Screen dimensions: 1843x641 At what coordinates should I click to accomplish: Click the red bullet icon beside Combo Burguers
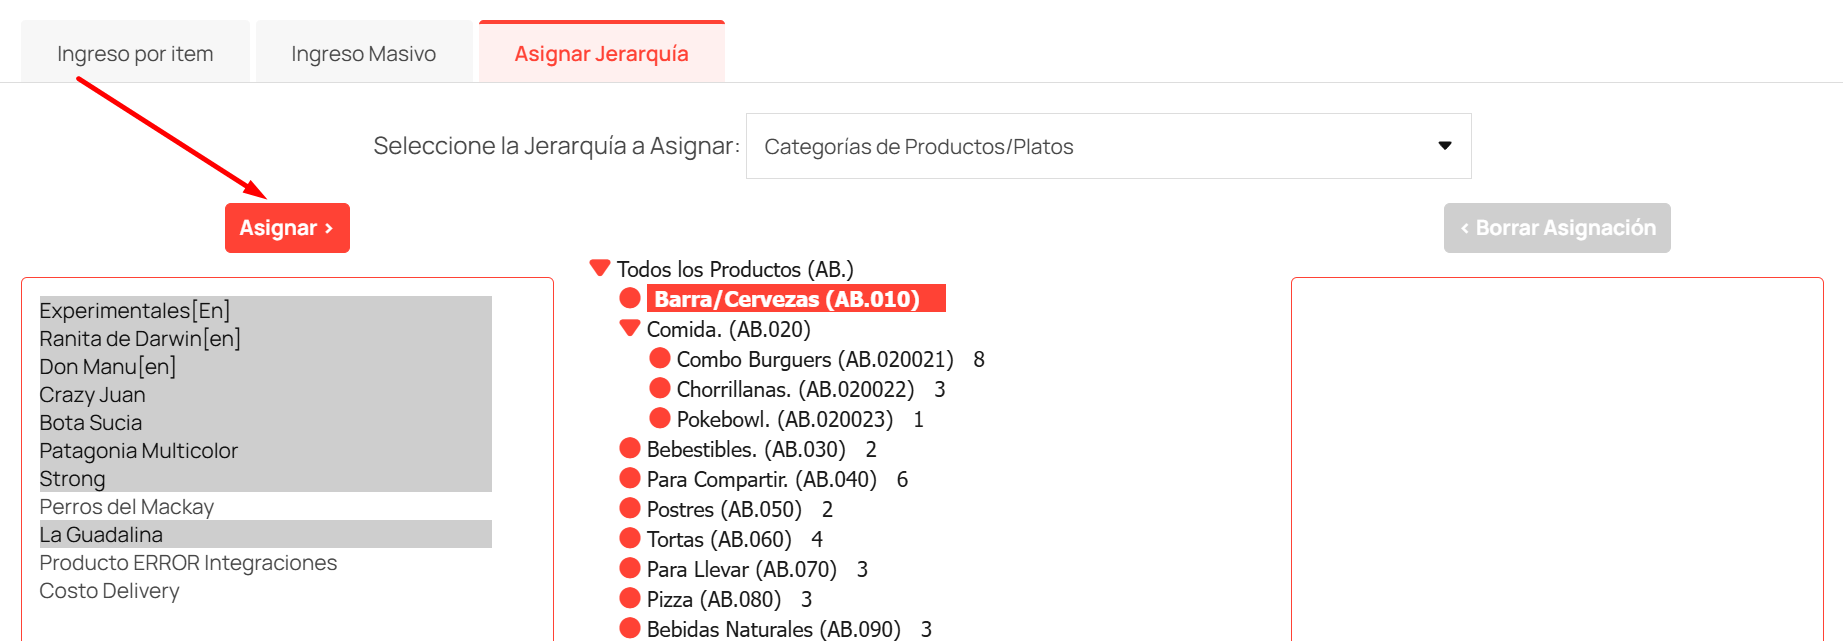[659, 358]
